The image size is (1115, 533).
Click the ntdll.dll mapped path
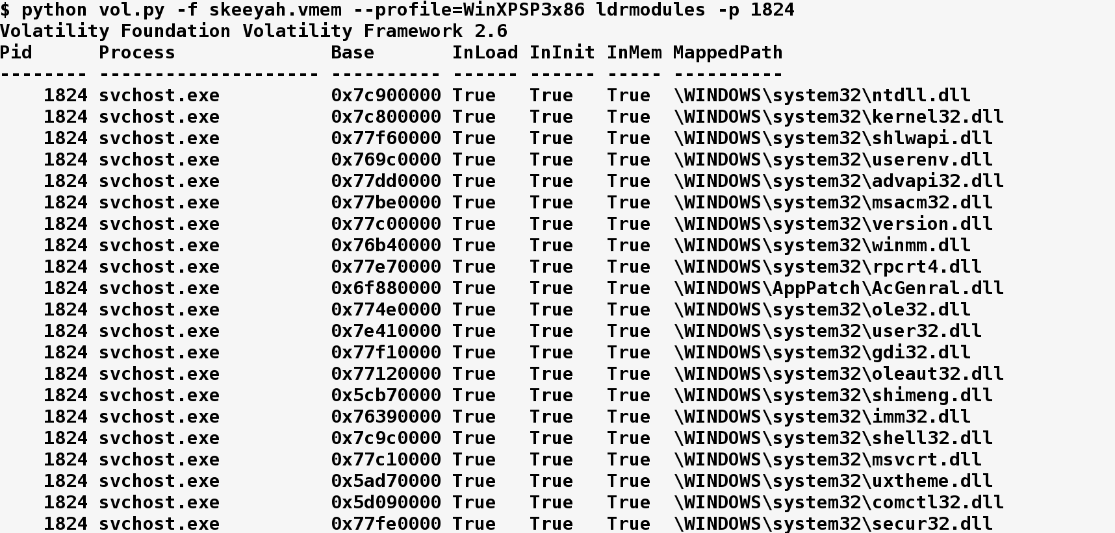[x=822, y=95]
